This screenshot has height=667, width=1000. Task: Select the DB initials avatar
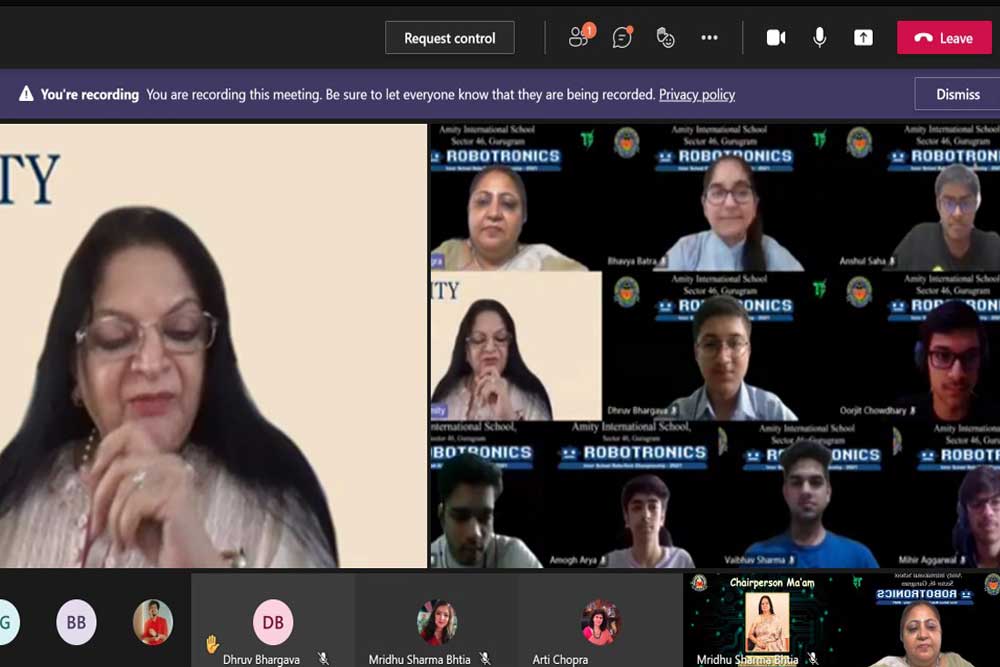pos(273,622)
